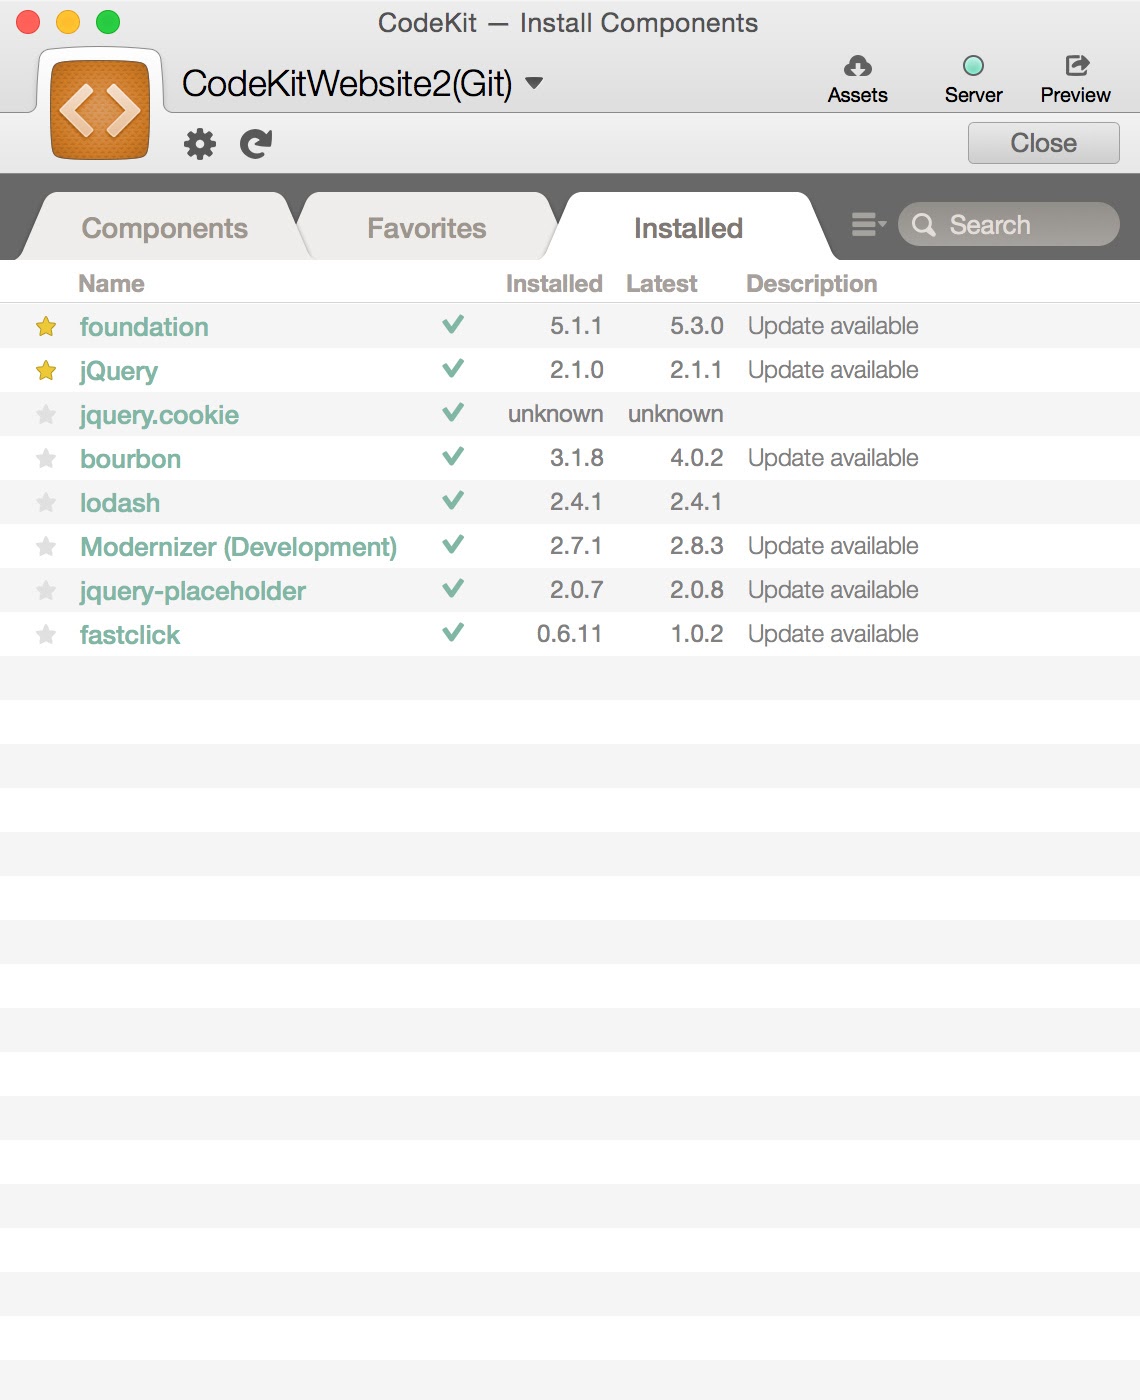Open the jquery.cookie component link
This screenshot has height=1400, width=1140.
tap(159, 415)
